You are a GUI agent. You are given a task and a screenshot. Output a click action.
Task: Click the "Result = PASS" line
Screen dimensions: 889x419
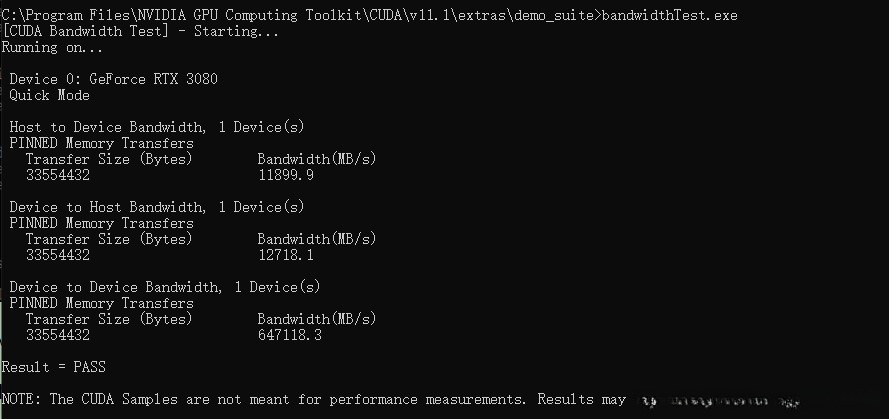pos(54,367)
